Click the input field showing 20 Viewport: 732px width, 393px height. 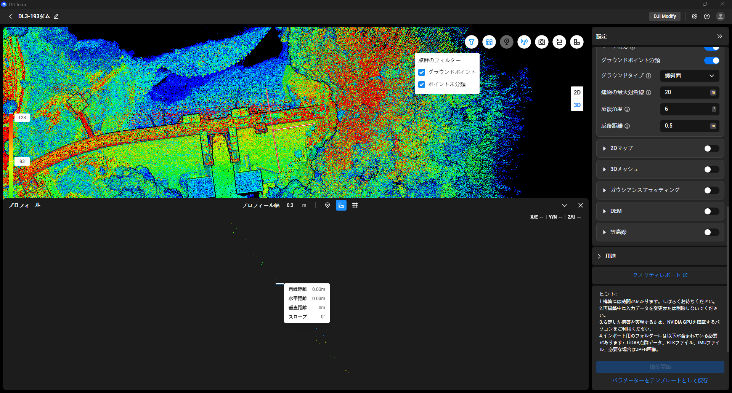click(x=689, y=92)
